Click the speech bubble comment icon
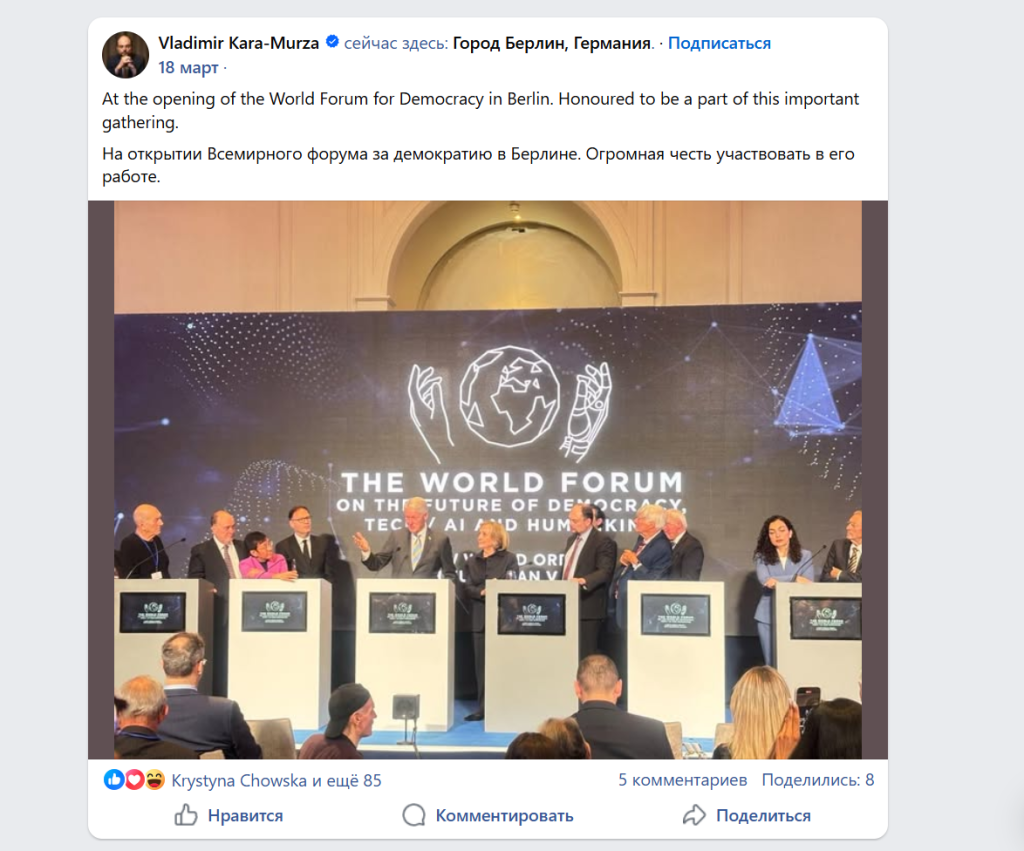The width and height of the screenshot is (1024, 851). [x=413, y=814]
